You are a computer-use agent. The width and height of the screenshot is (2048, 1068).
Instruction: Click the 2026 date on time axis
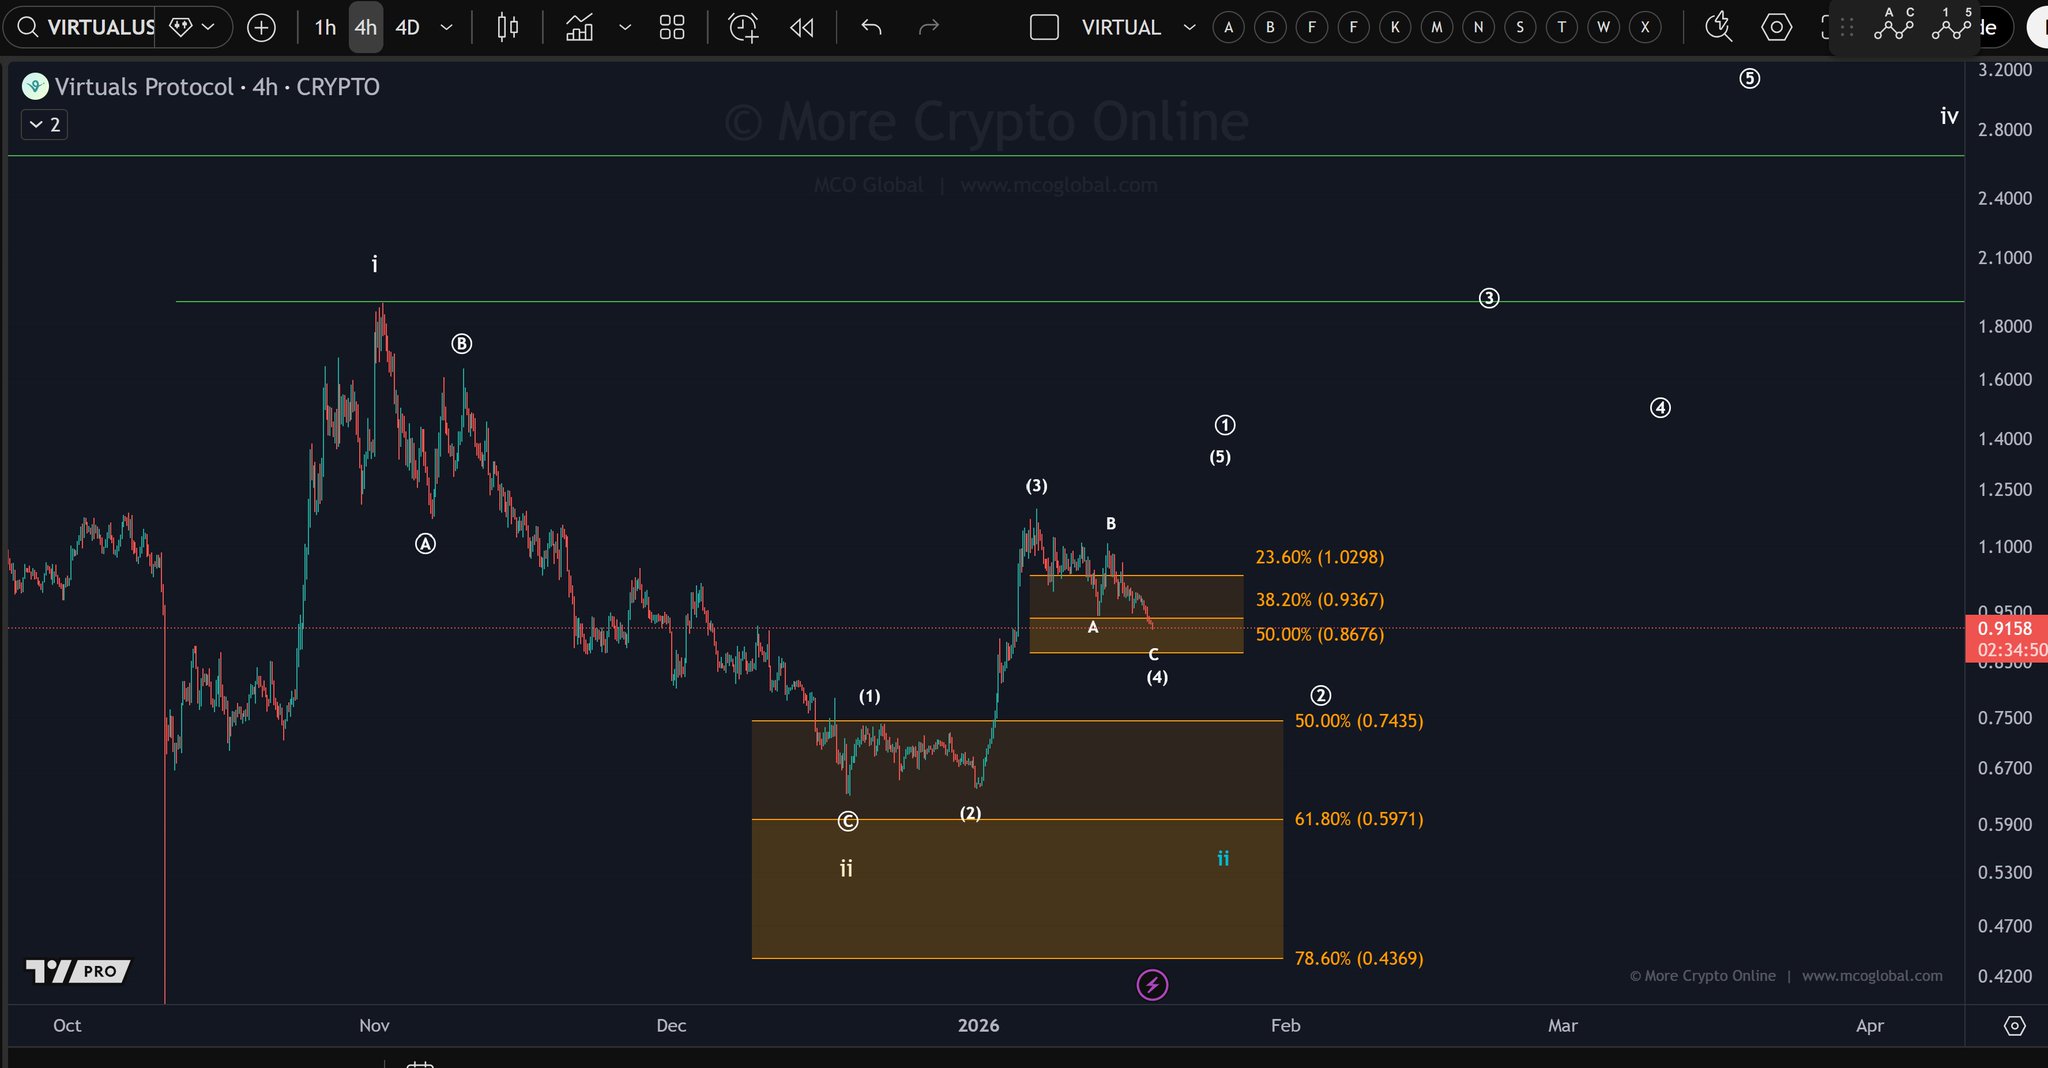pos(978,1026)
